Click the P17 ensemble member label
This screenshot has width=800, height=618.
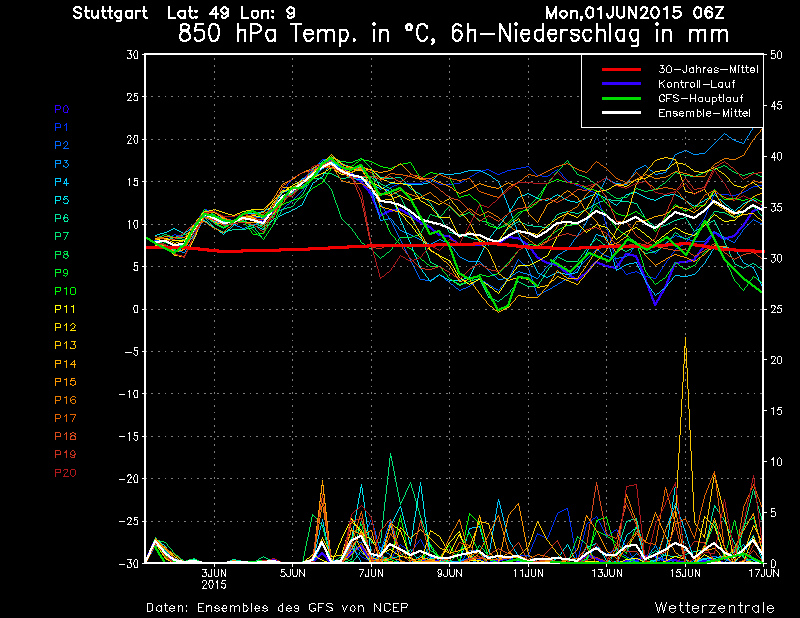tap(65, 418)
